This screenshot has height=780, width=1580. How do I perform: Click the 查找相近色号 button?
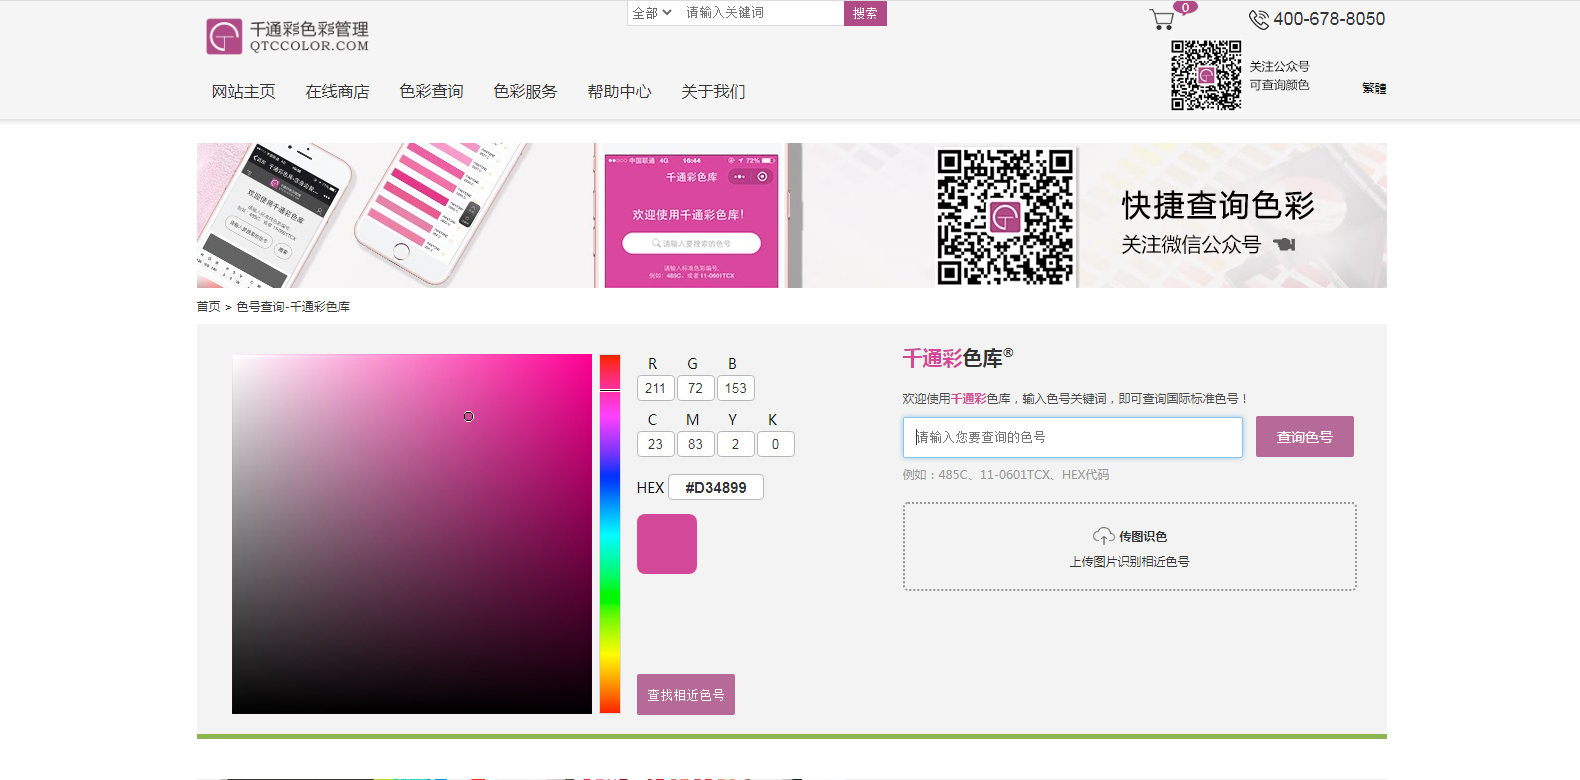(686, 695)
